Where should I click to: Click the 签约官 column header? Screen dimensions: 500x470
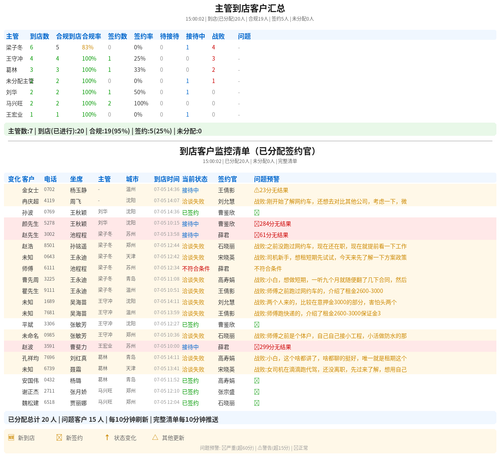click(x=227, y=179)
